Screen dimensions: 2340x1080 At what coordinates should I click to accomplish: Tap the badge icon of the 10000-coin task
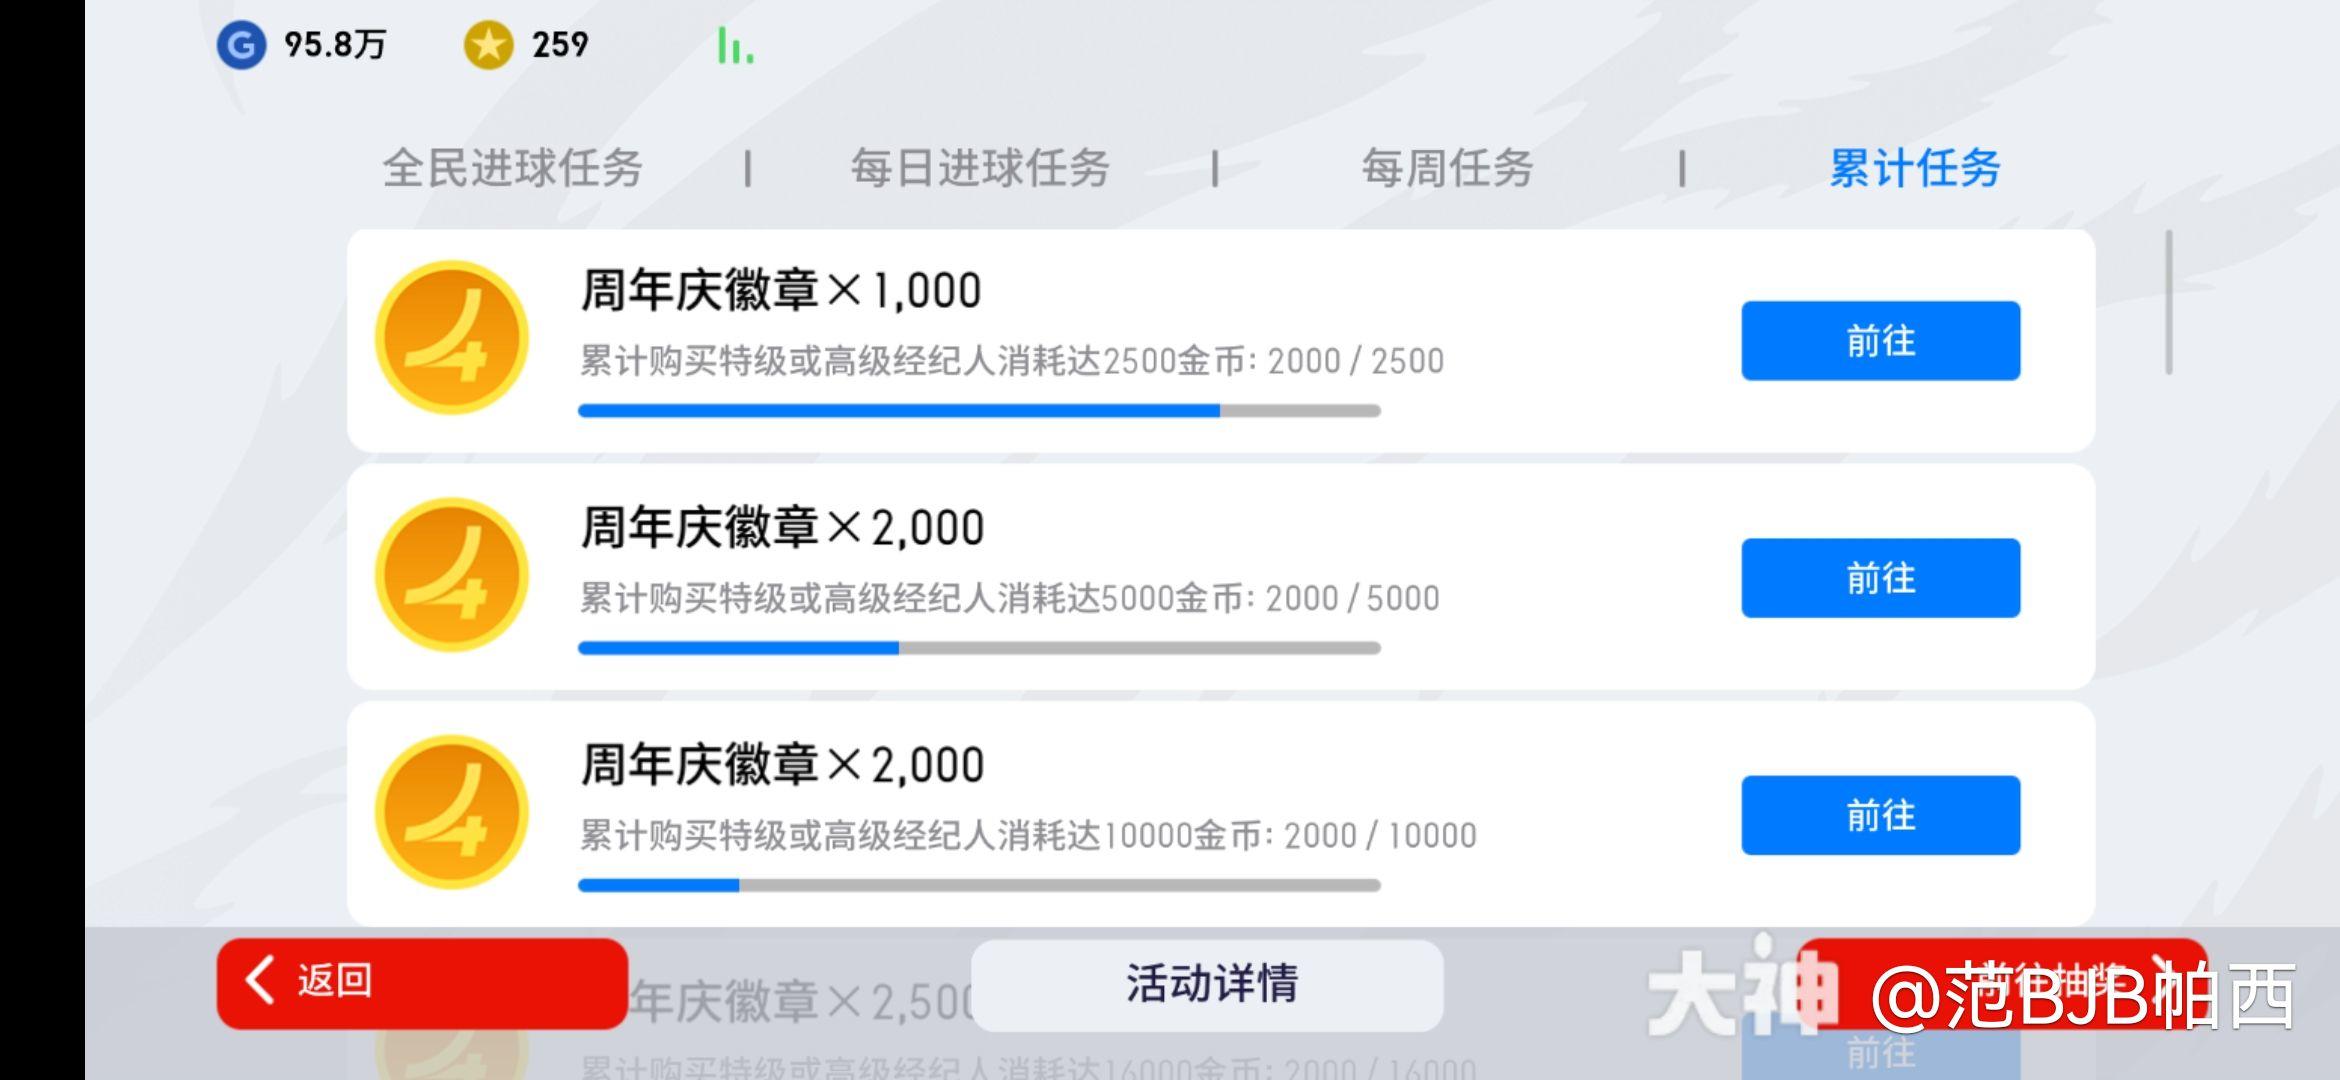(x=452, y=812)
